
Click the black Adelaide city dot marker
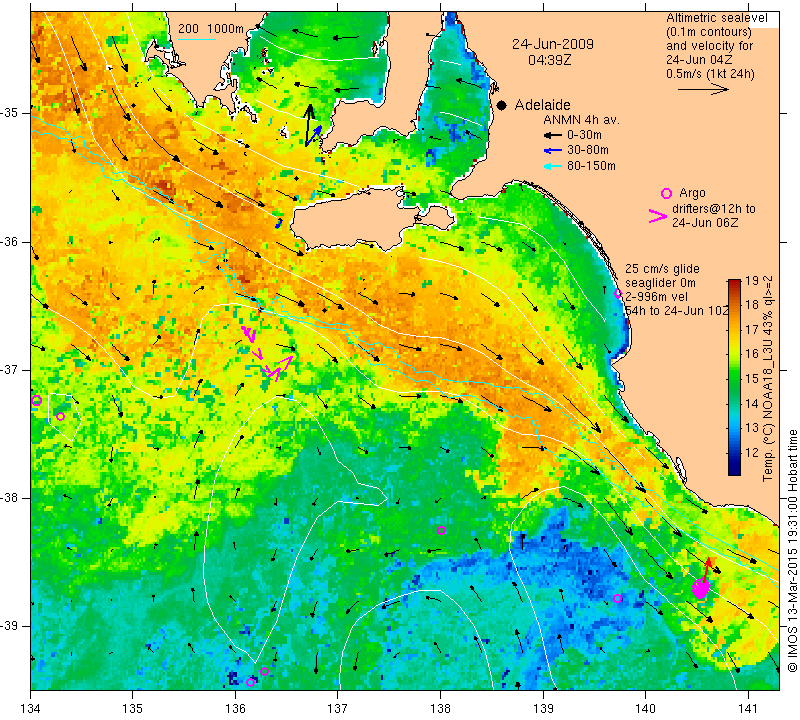coord(502,105)
